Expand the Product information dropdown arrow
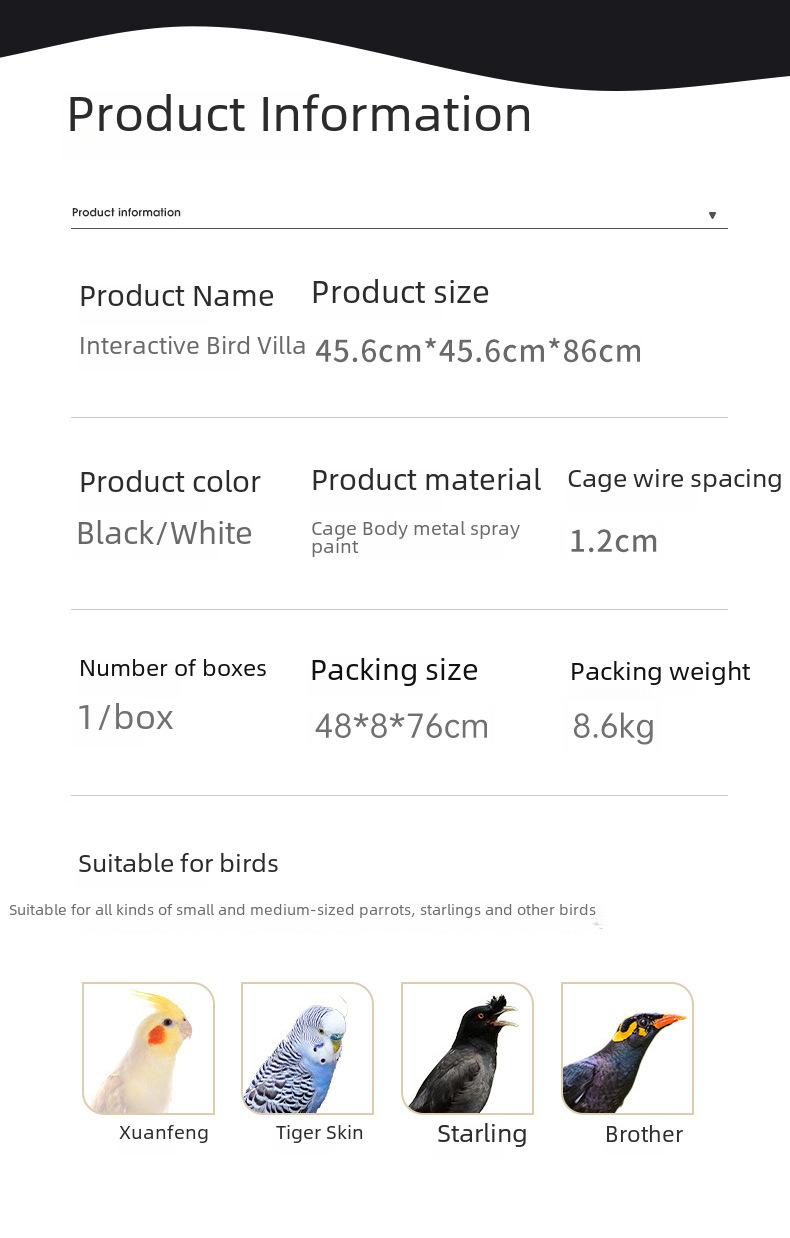This screenshot has height=1238, width=790. click(712, 215)
